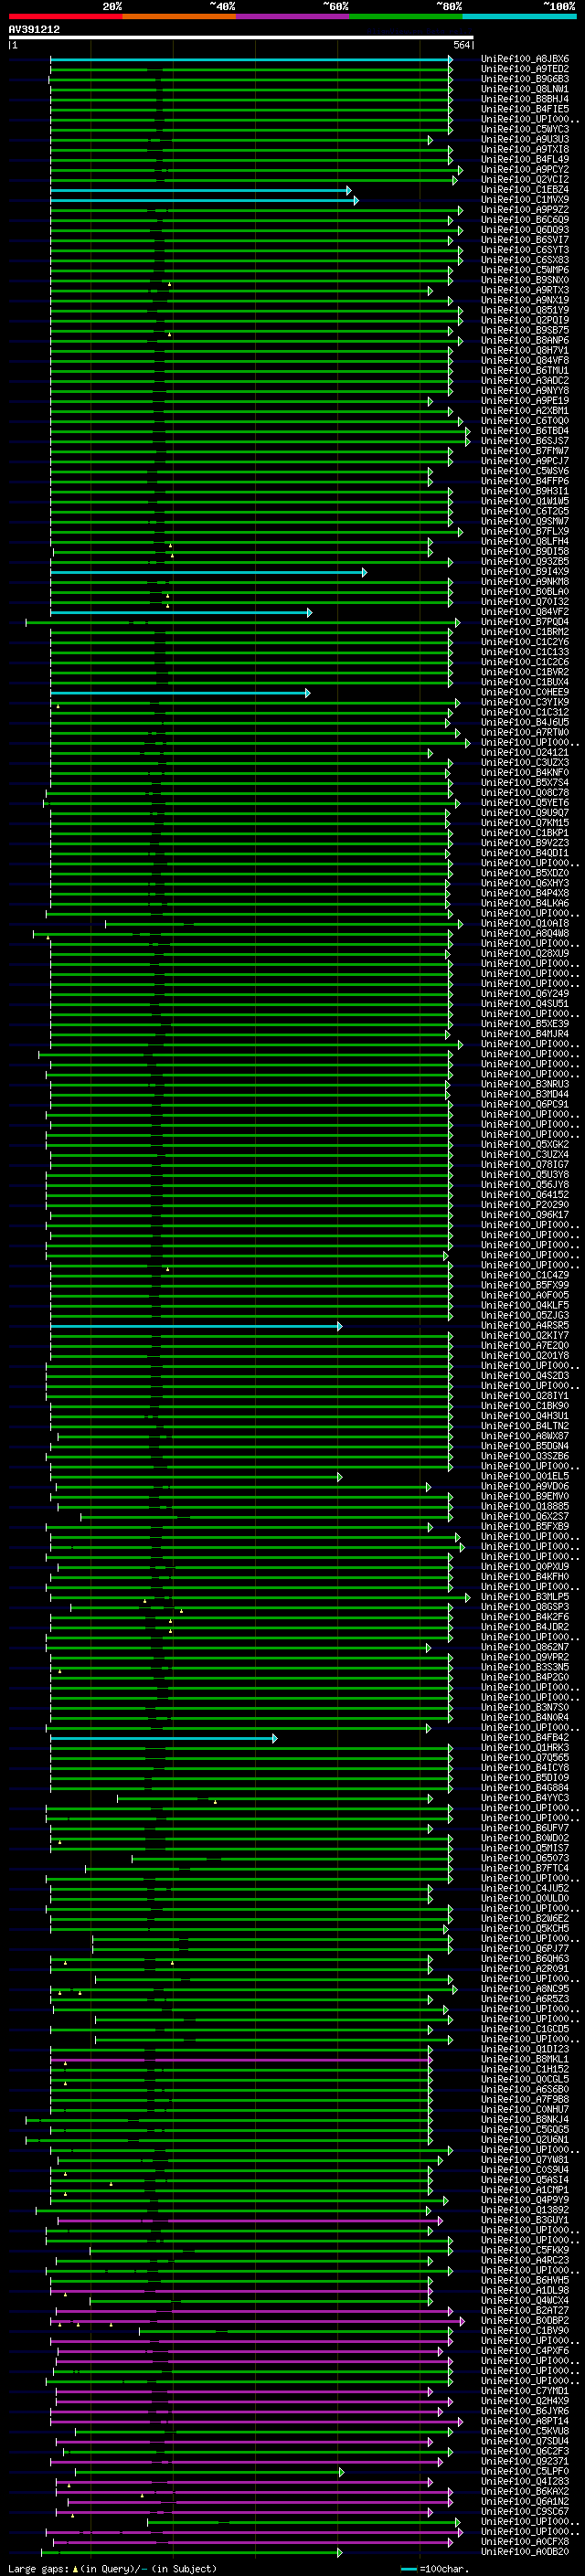Click the white query sequence bar

tap(241, 37)
